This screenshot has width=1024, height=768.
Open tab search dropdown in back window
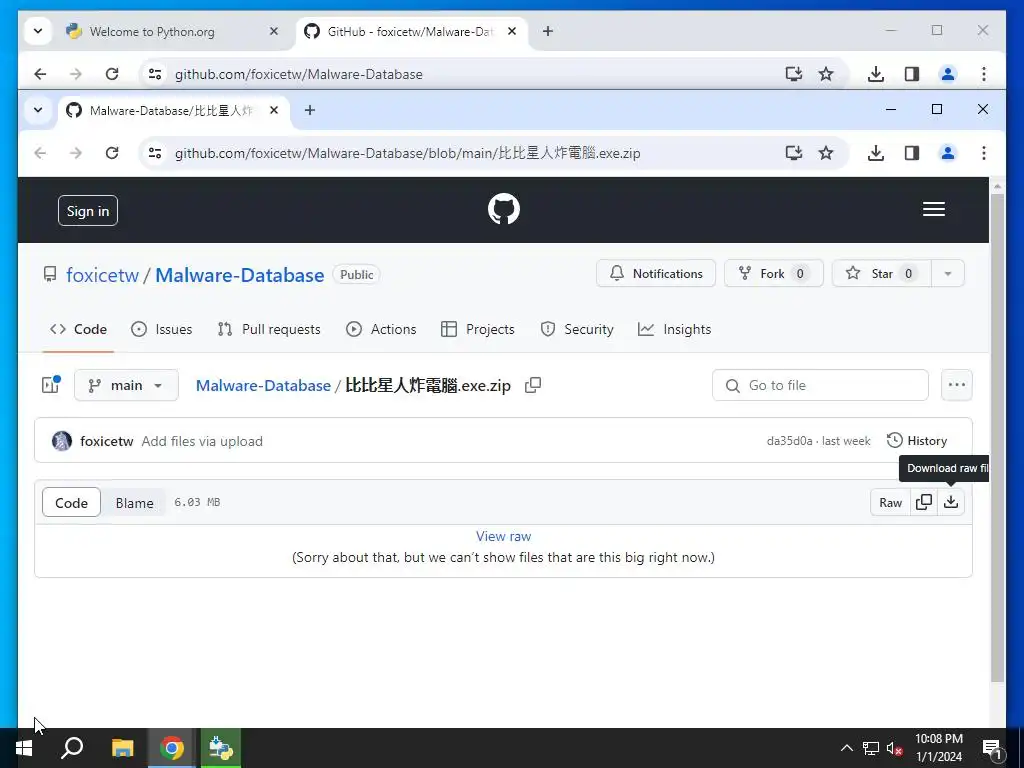point(38,31)
